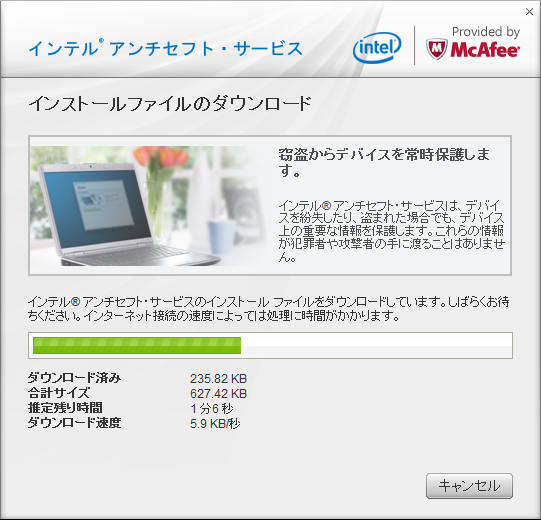Screen dimensions: 541x520
Task: Click the Intel logo in the header
Action: (377, 47)
